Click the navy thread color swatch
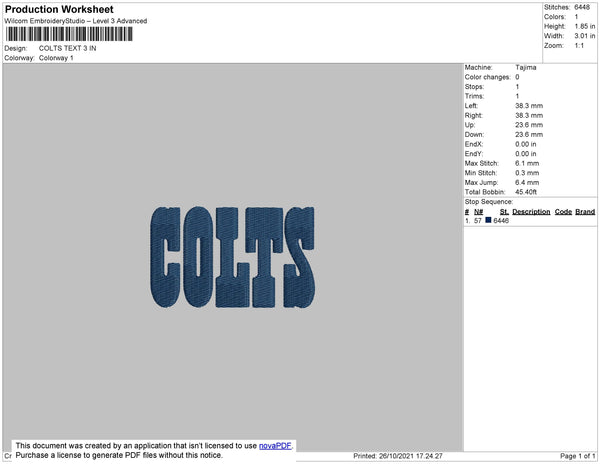 (x=488, y=220)
